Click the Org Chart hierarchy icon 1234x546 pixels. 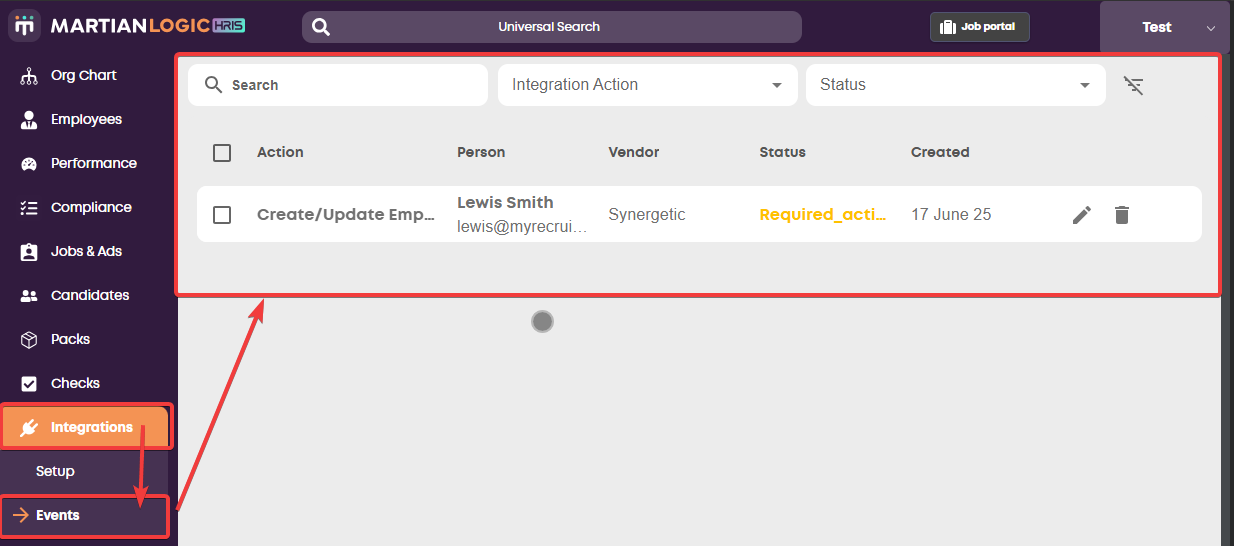coord(29,76)
